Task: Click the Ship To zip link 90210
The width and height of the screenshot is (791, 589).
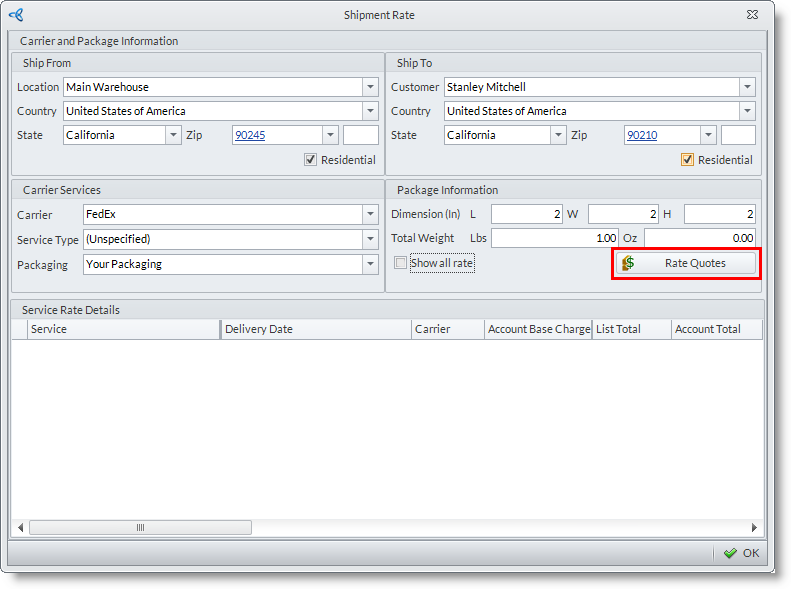Action: pyautogui.click(x=642, y=135)
